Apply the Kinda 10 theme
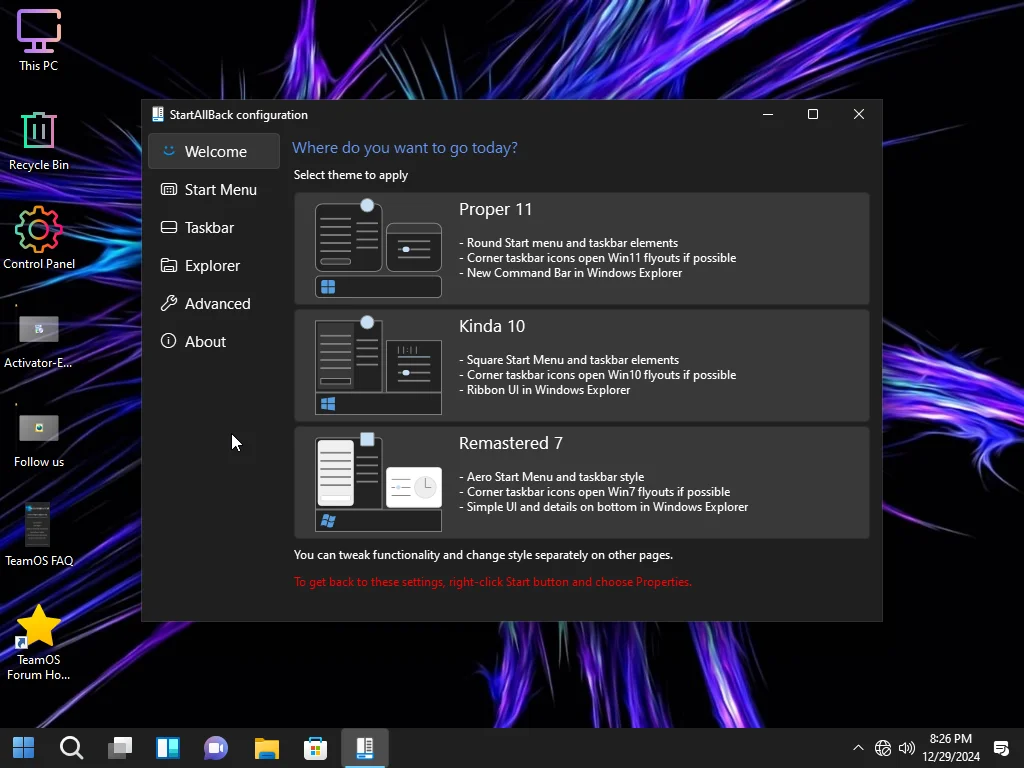This screenshot has width=1024, height=768. (581, 365)
